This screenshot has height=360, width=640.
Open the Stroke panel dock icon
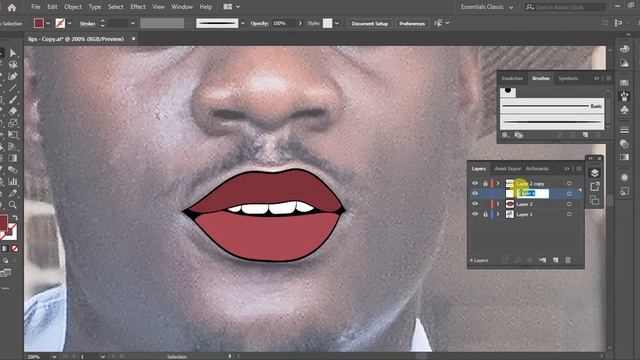(x=624, y=130)
